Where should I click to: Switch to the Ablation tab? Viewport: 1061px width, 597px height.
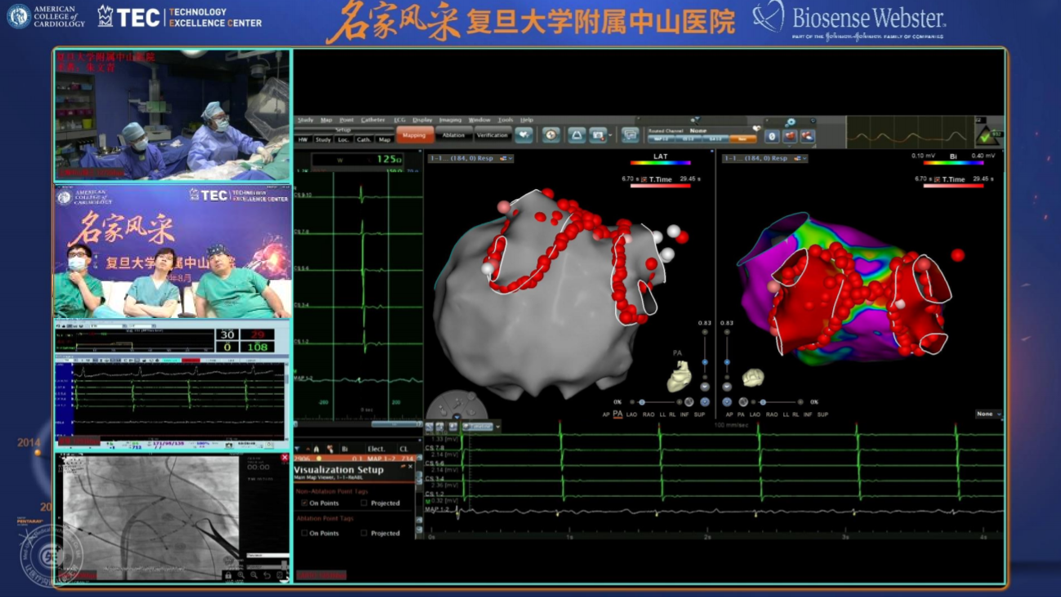(x=454, y=135)
